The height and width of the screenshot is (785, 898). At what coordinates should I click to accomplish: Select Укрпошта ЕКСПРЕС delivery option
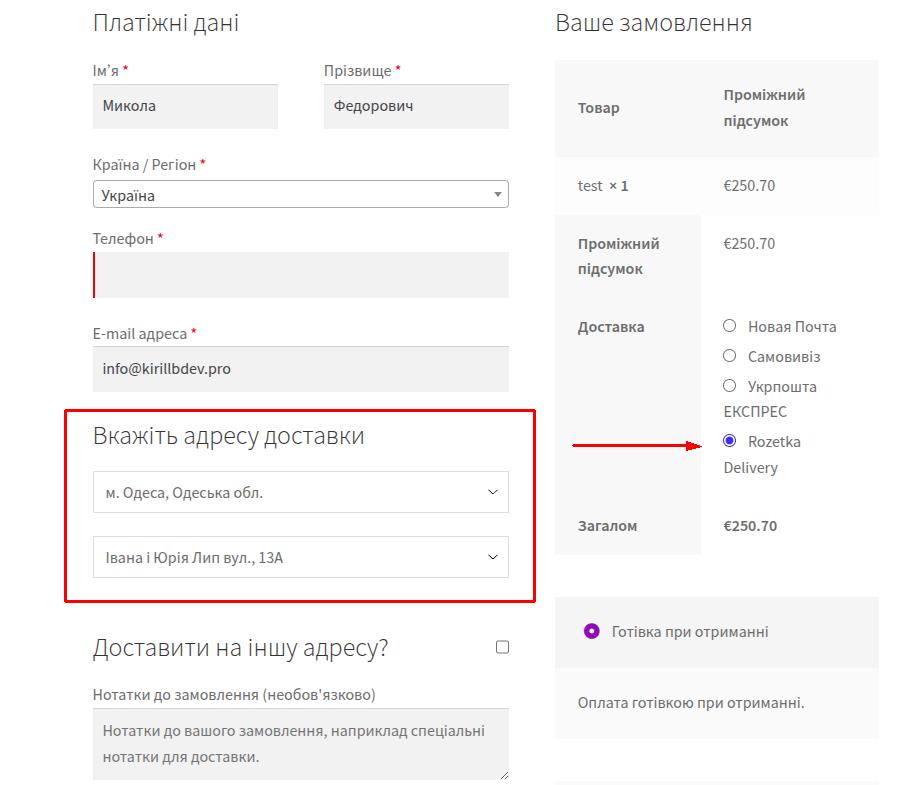point(729,385)
